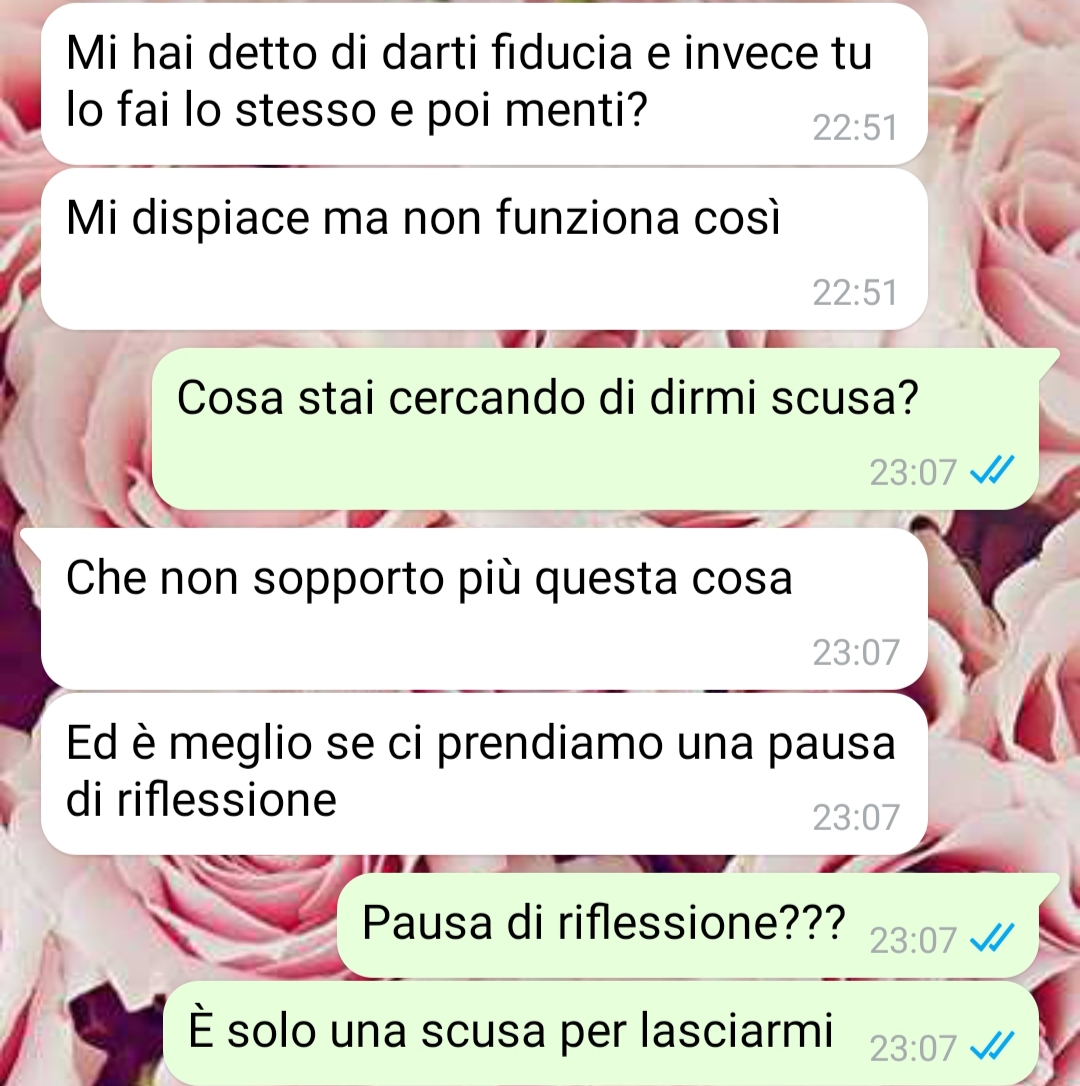The height and width of the screenshot is (1086, 1080).
Task: Click the 23:07 time under 'Che non sopporto'
Action: [x=856, y=652]
